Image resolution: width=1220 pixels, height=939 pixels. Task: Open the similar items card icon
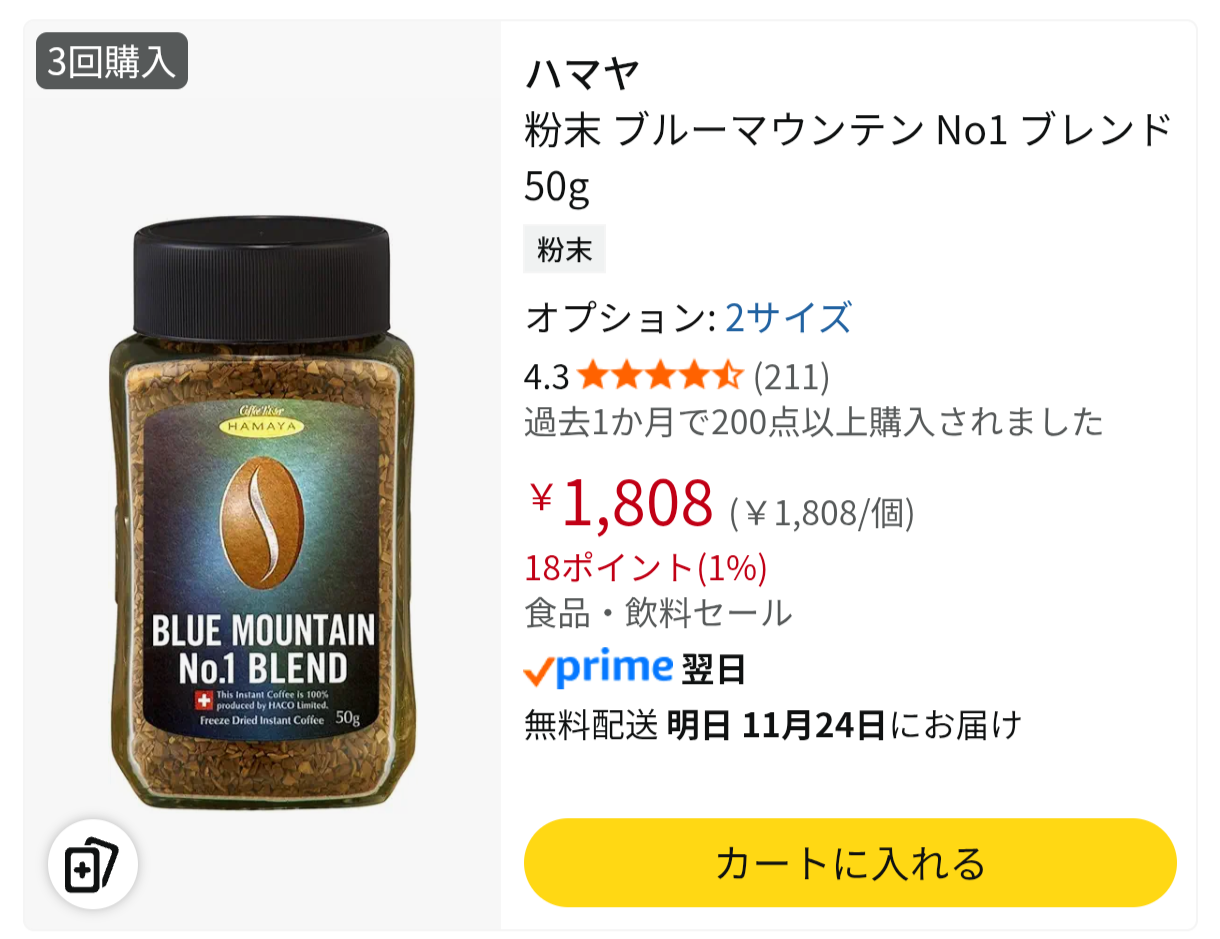[92, 864]
